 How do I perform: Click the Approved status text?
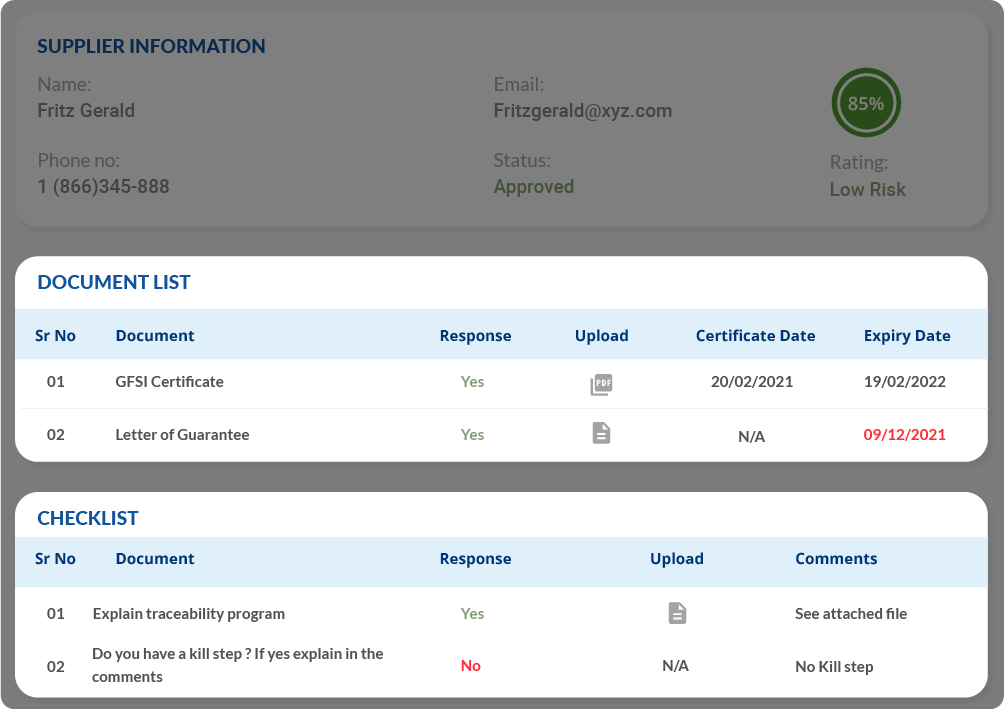click(533, 187)
